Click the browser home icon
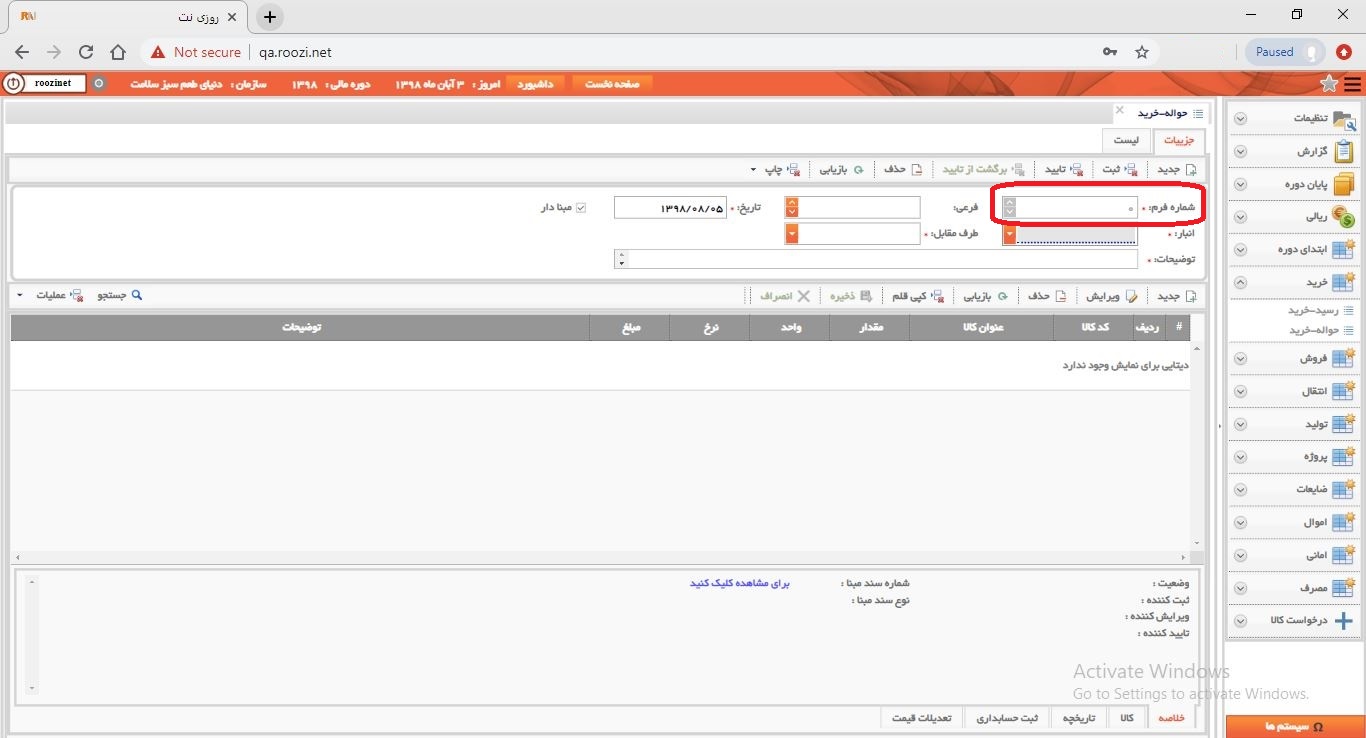Screen dimensions: 1366x738 [x=118, y=52]
